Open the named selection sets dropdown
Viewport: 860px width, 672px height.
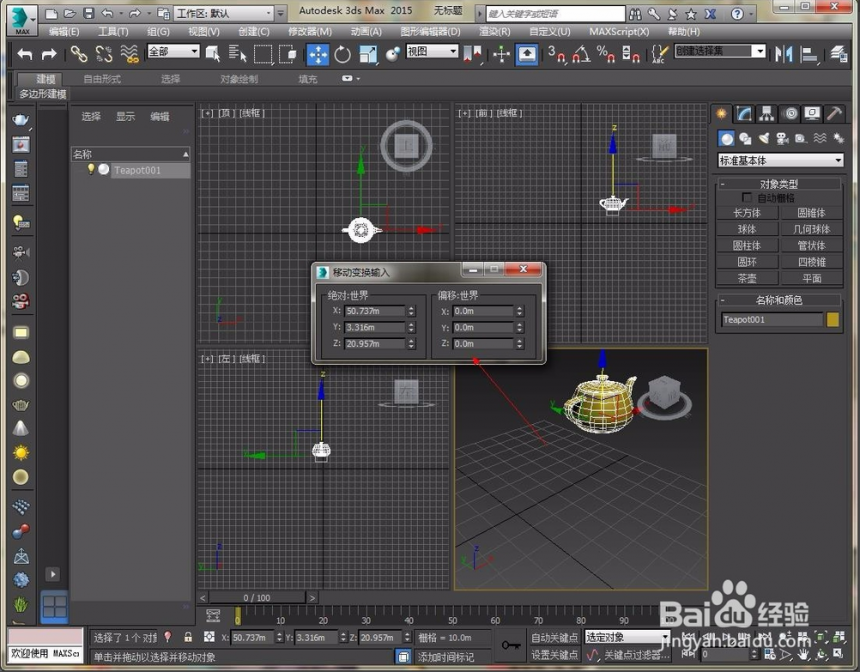[720, 52]
